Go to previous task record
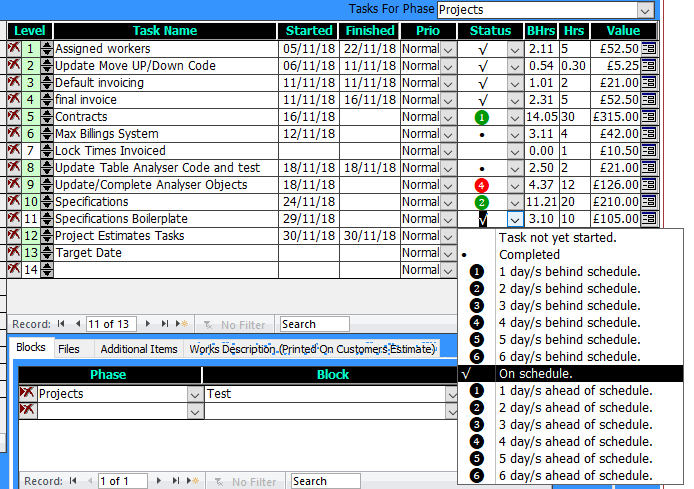Image resolution: width=694 pixels, height=489 pixels. click(x=78, y=324)
